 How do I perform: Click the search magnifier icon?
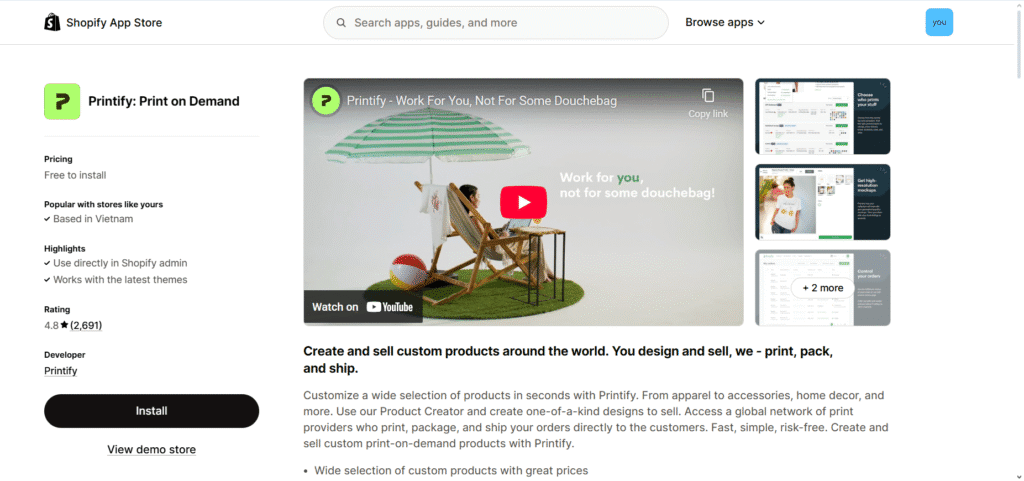pyautogui.click(x=341, y=23)
